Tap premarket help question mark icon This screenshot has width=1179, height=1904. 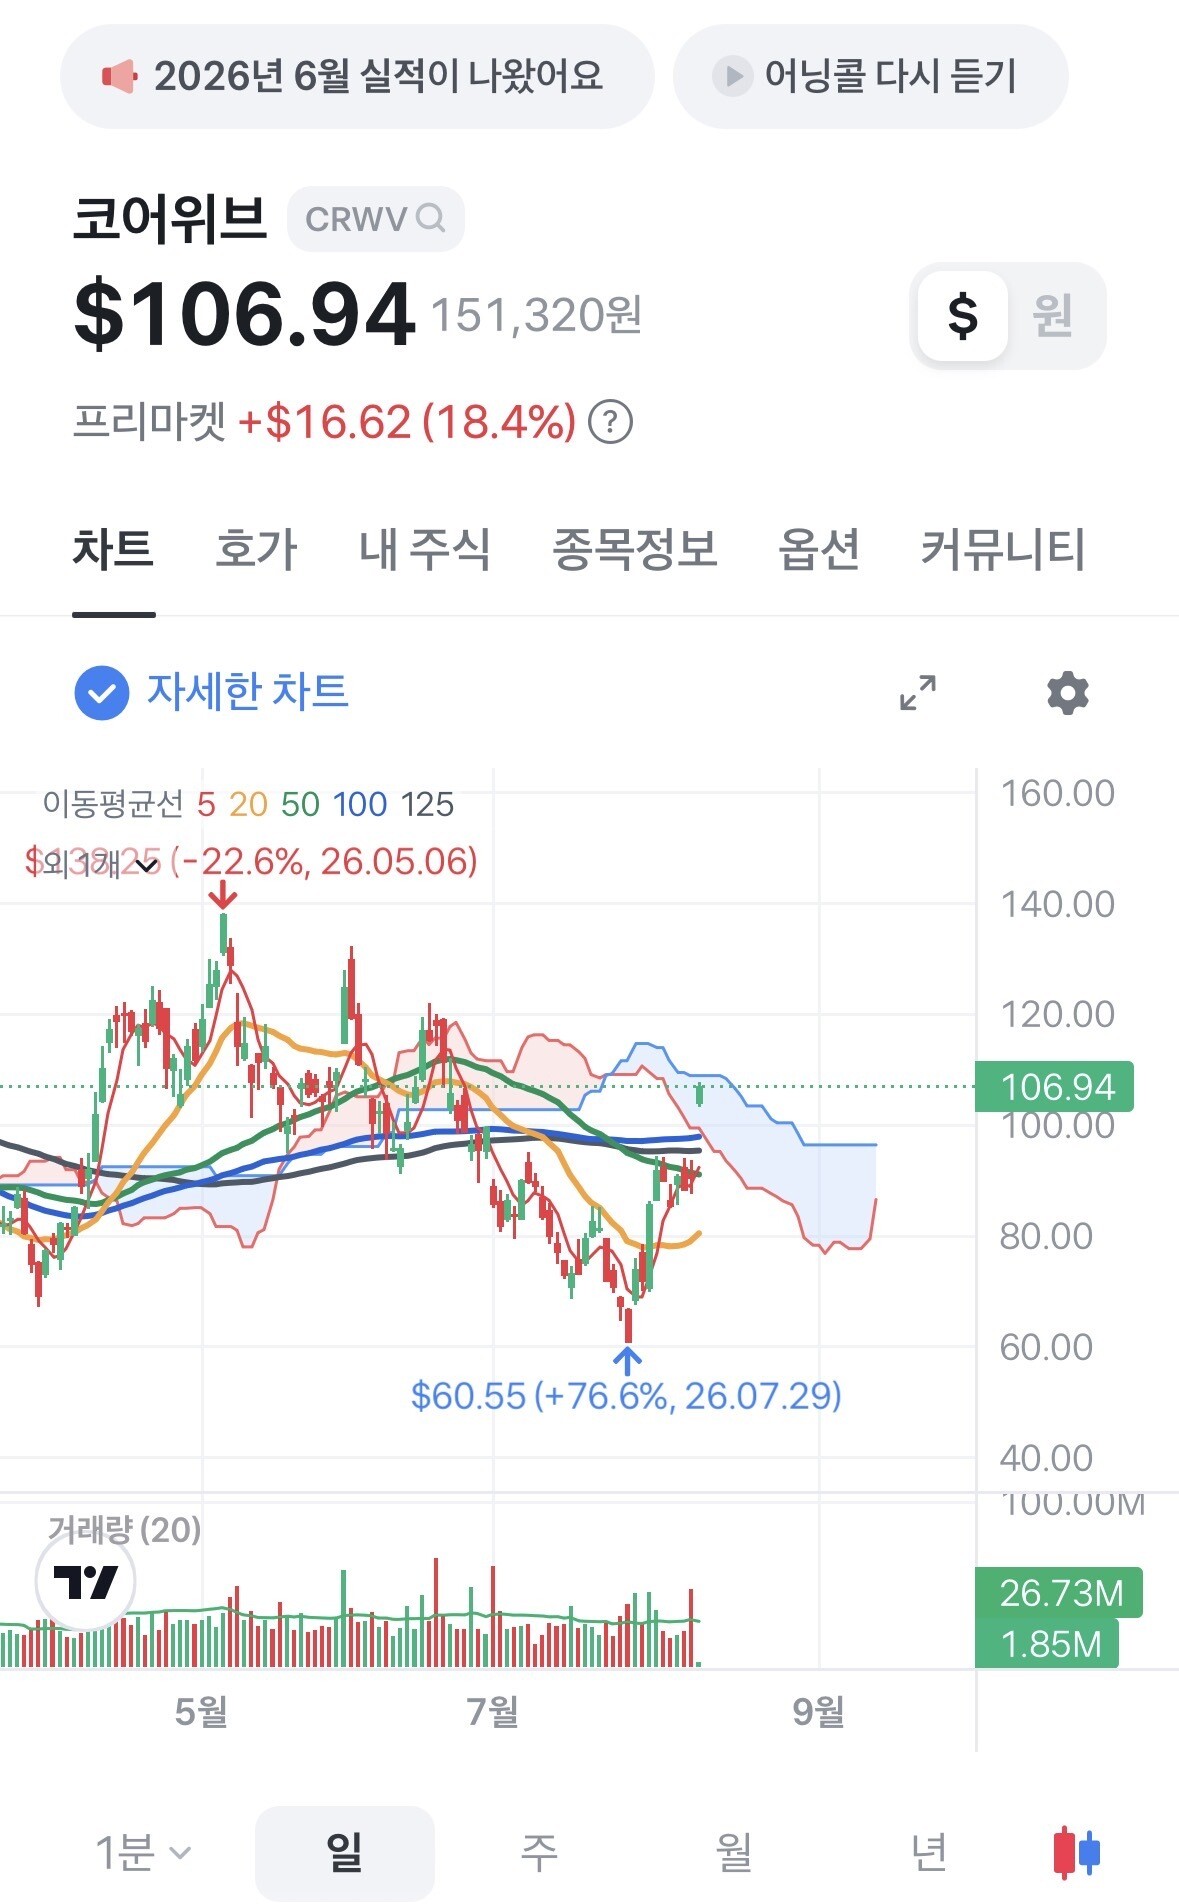[610, 422]
